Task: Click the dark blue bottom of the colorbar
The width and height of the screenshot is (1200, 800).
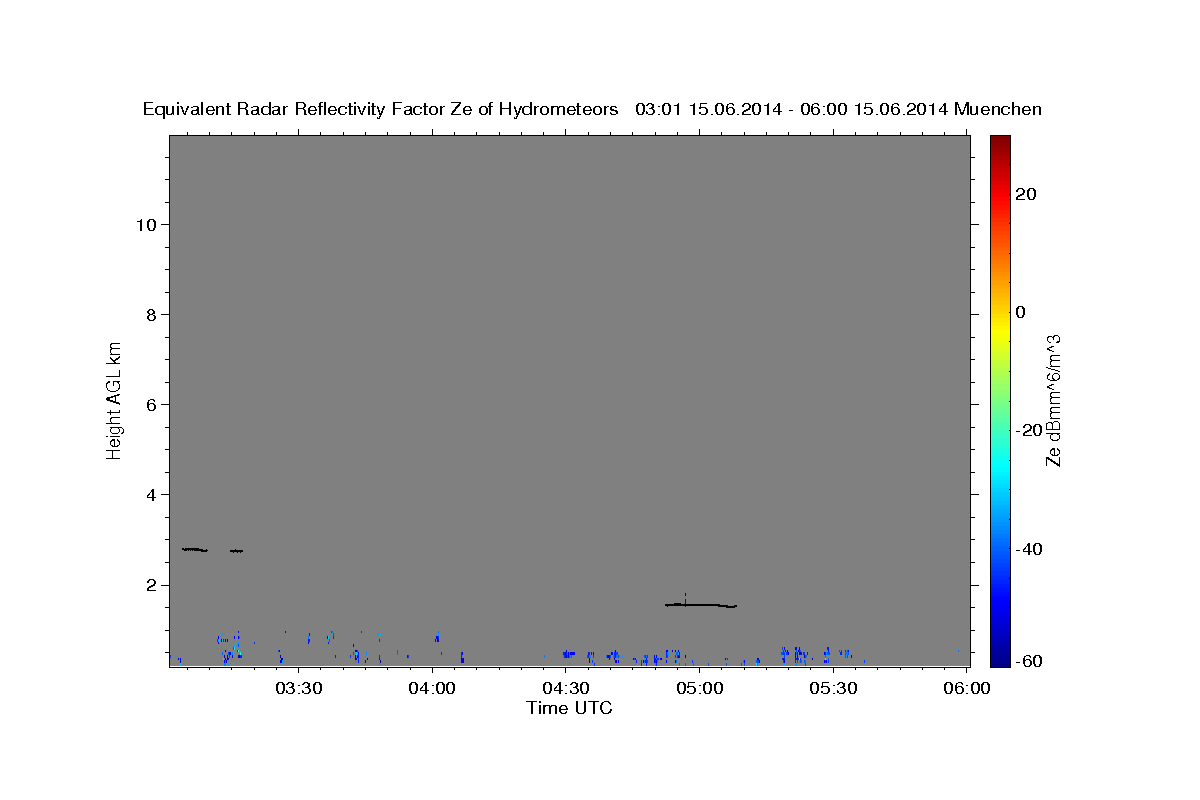Action: coord(1000,658)
